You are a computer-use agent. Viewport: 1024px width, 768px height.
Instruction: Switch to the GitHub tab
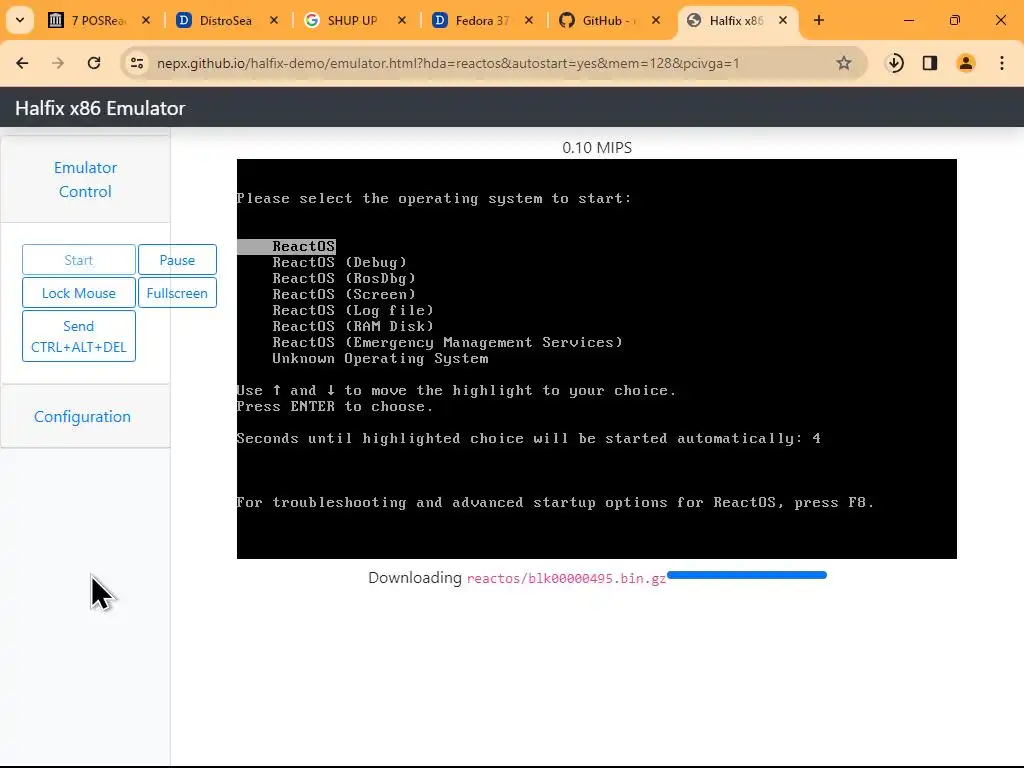click(607, 20)
